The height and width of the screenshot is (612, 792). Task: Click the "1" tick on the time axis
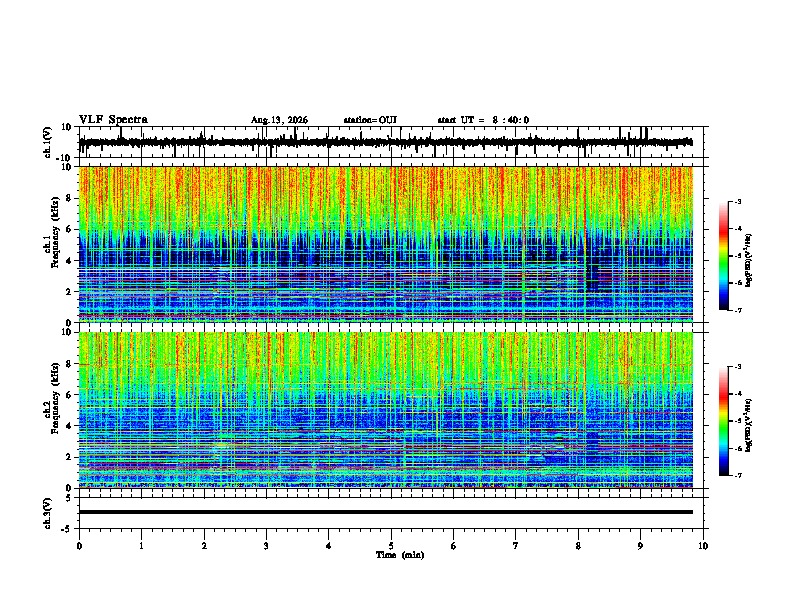(x=141, y=546)
